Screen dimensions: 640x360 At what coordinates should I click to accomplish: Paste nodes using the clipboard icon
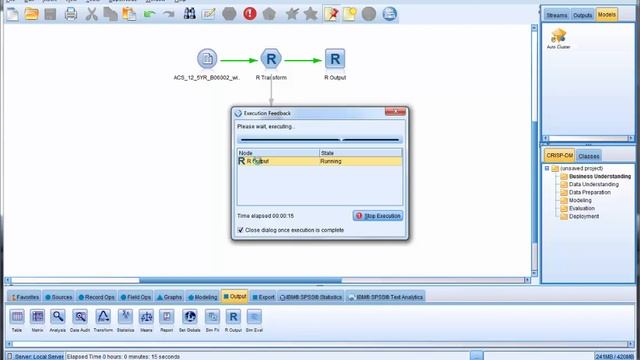[129, 14]
